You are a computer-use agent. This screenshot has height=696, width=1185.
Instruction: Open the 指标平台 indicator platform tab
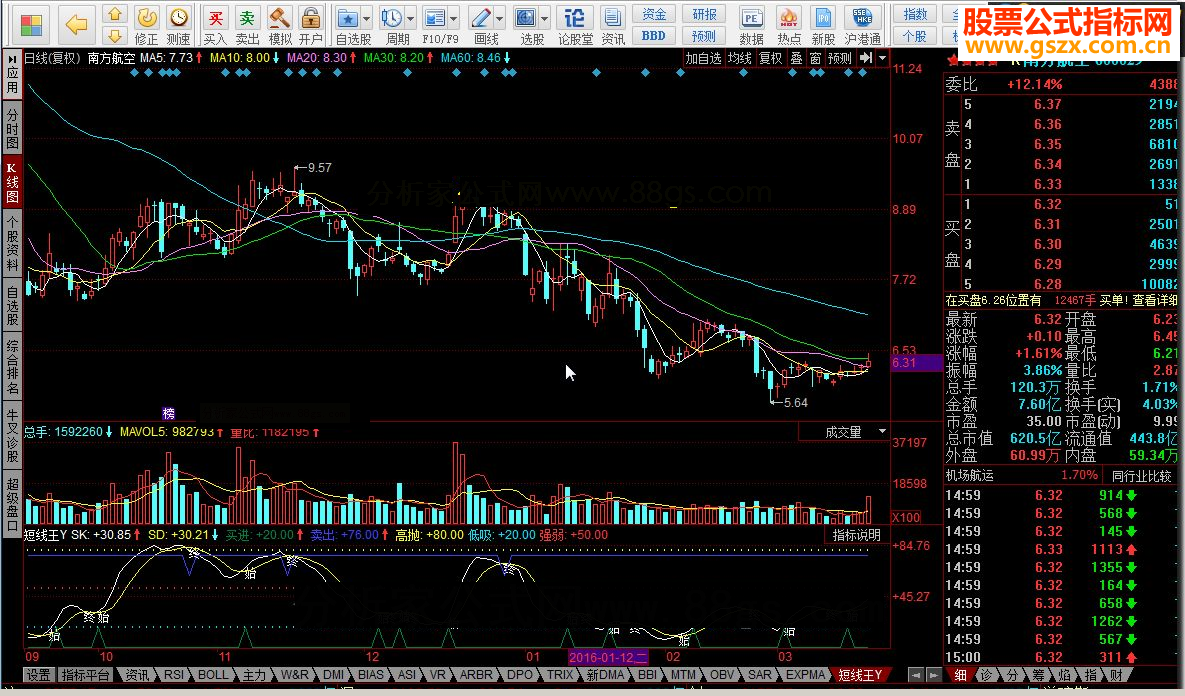[85, 675]
